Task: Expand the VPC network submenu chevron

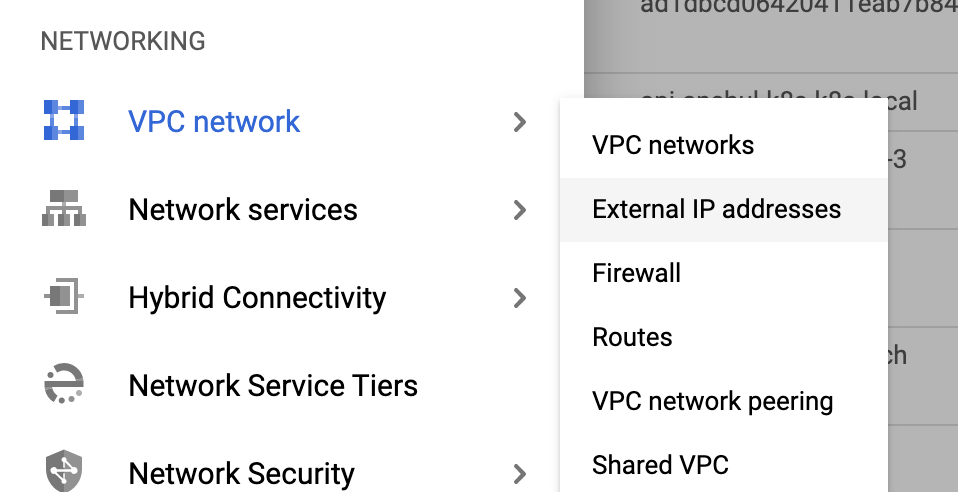Action: tap(520, 122)
